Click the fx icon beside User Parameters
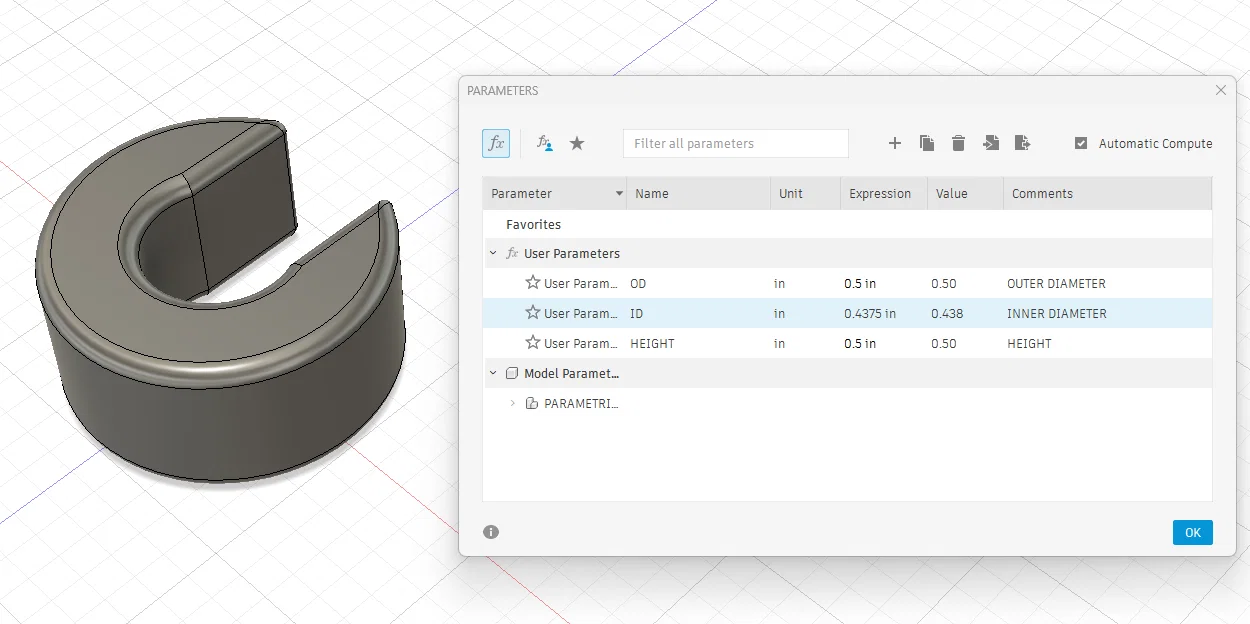 click(512, 254)
